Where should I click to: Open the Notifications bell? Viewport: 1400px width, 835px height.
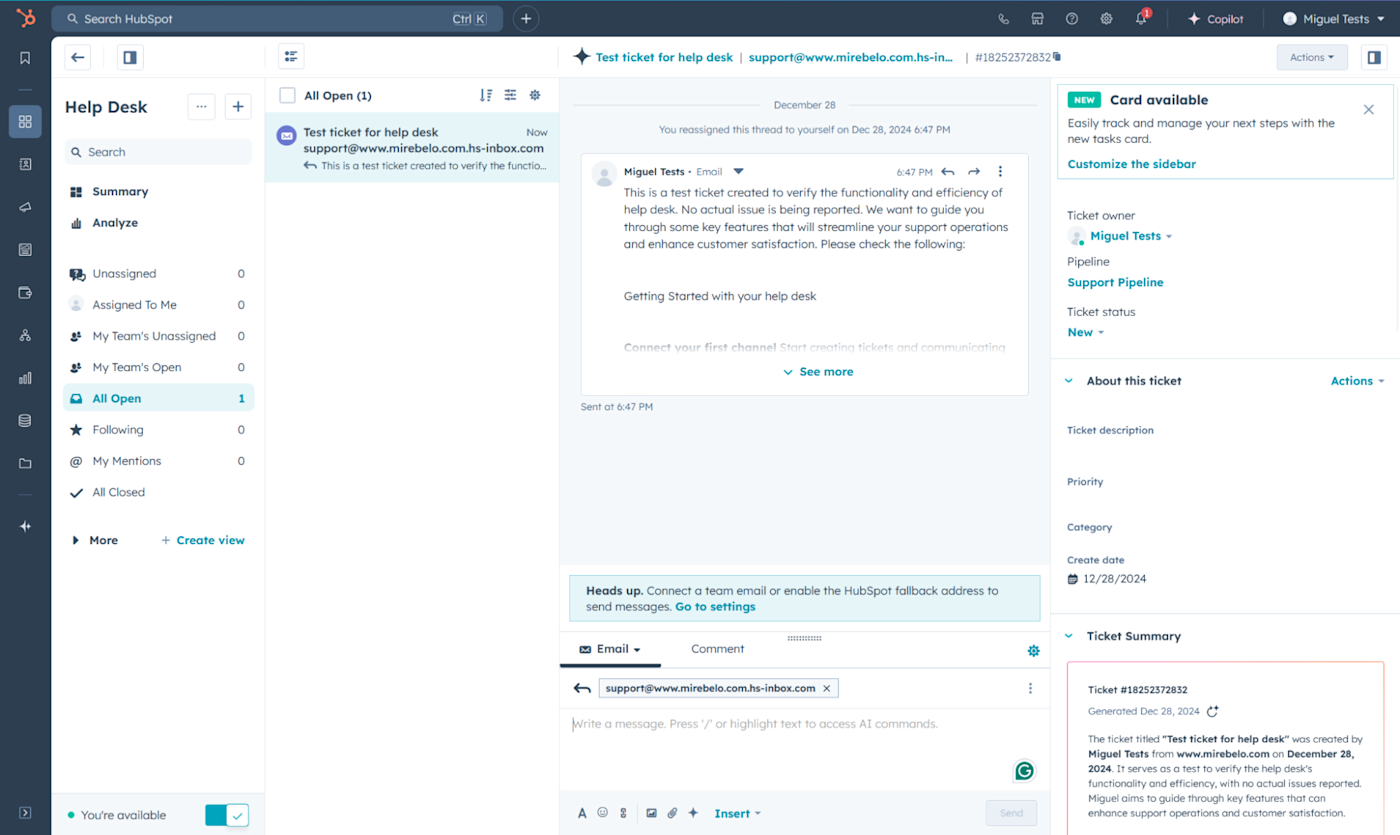1141,19
